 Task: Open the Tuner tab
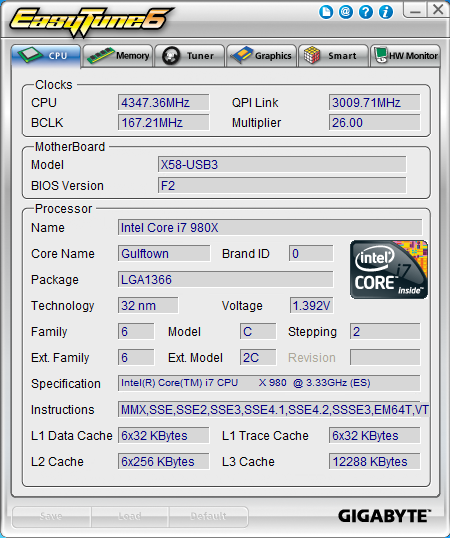pyautogui.click(x=190, y=56)
